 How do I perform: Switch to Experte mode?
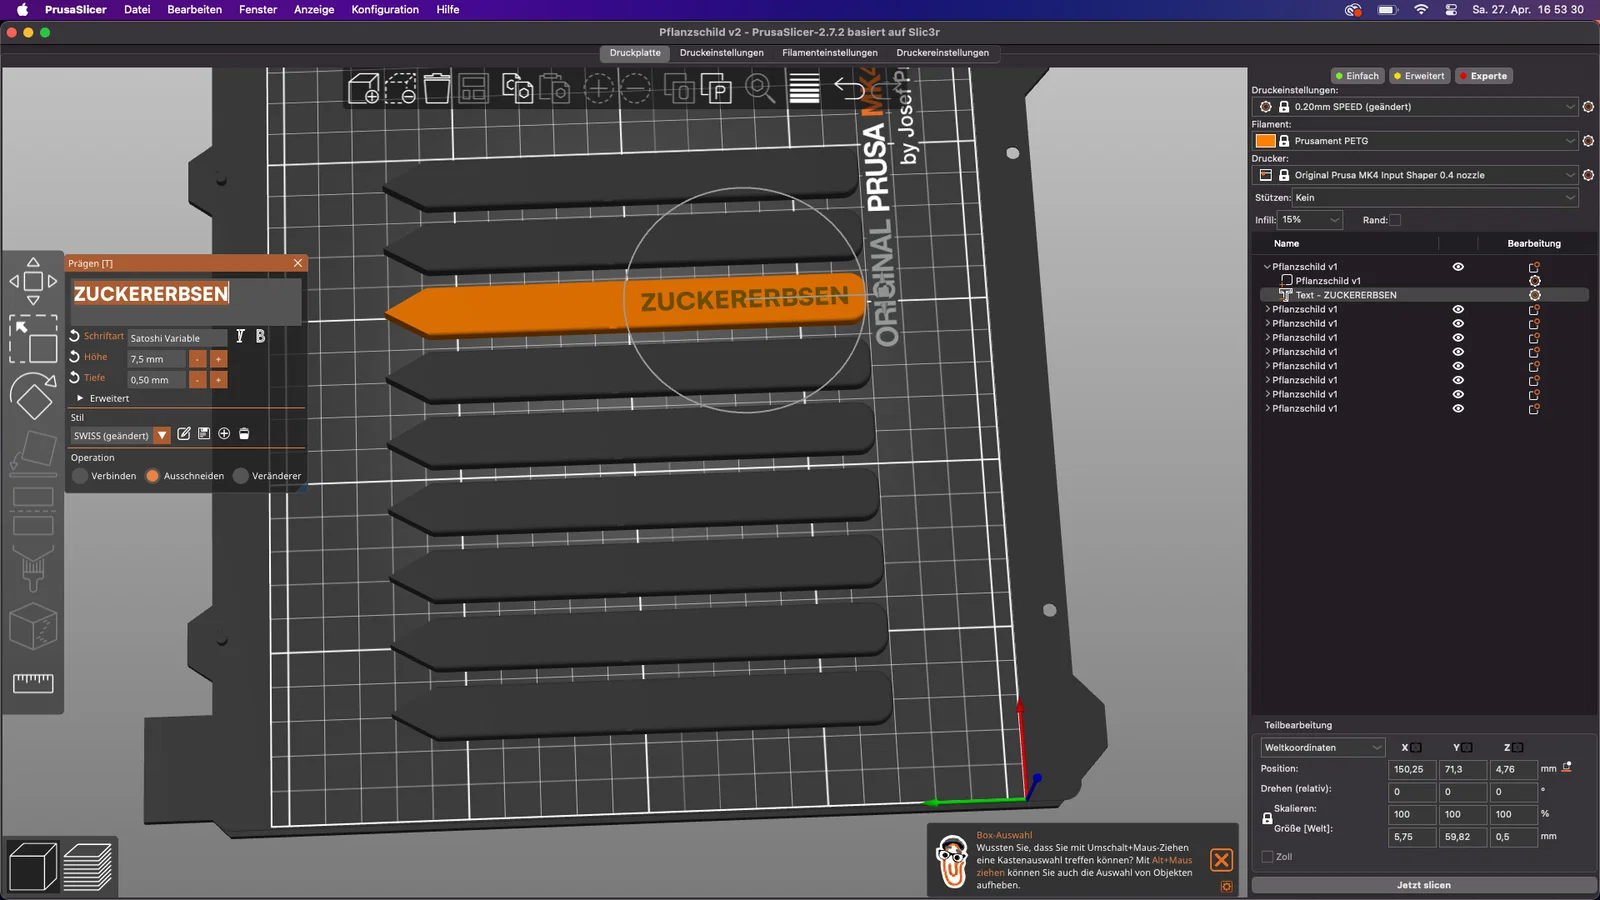pyautogui.click(x=1484, y=76)
